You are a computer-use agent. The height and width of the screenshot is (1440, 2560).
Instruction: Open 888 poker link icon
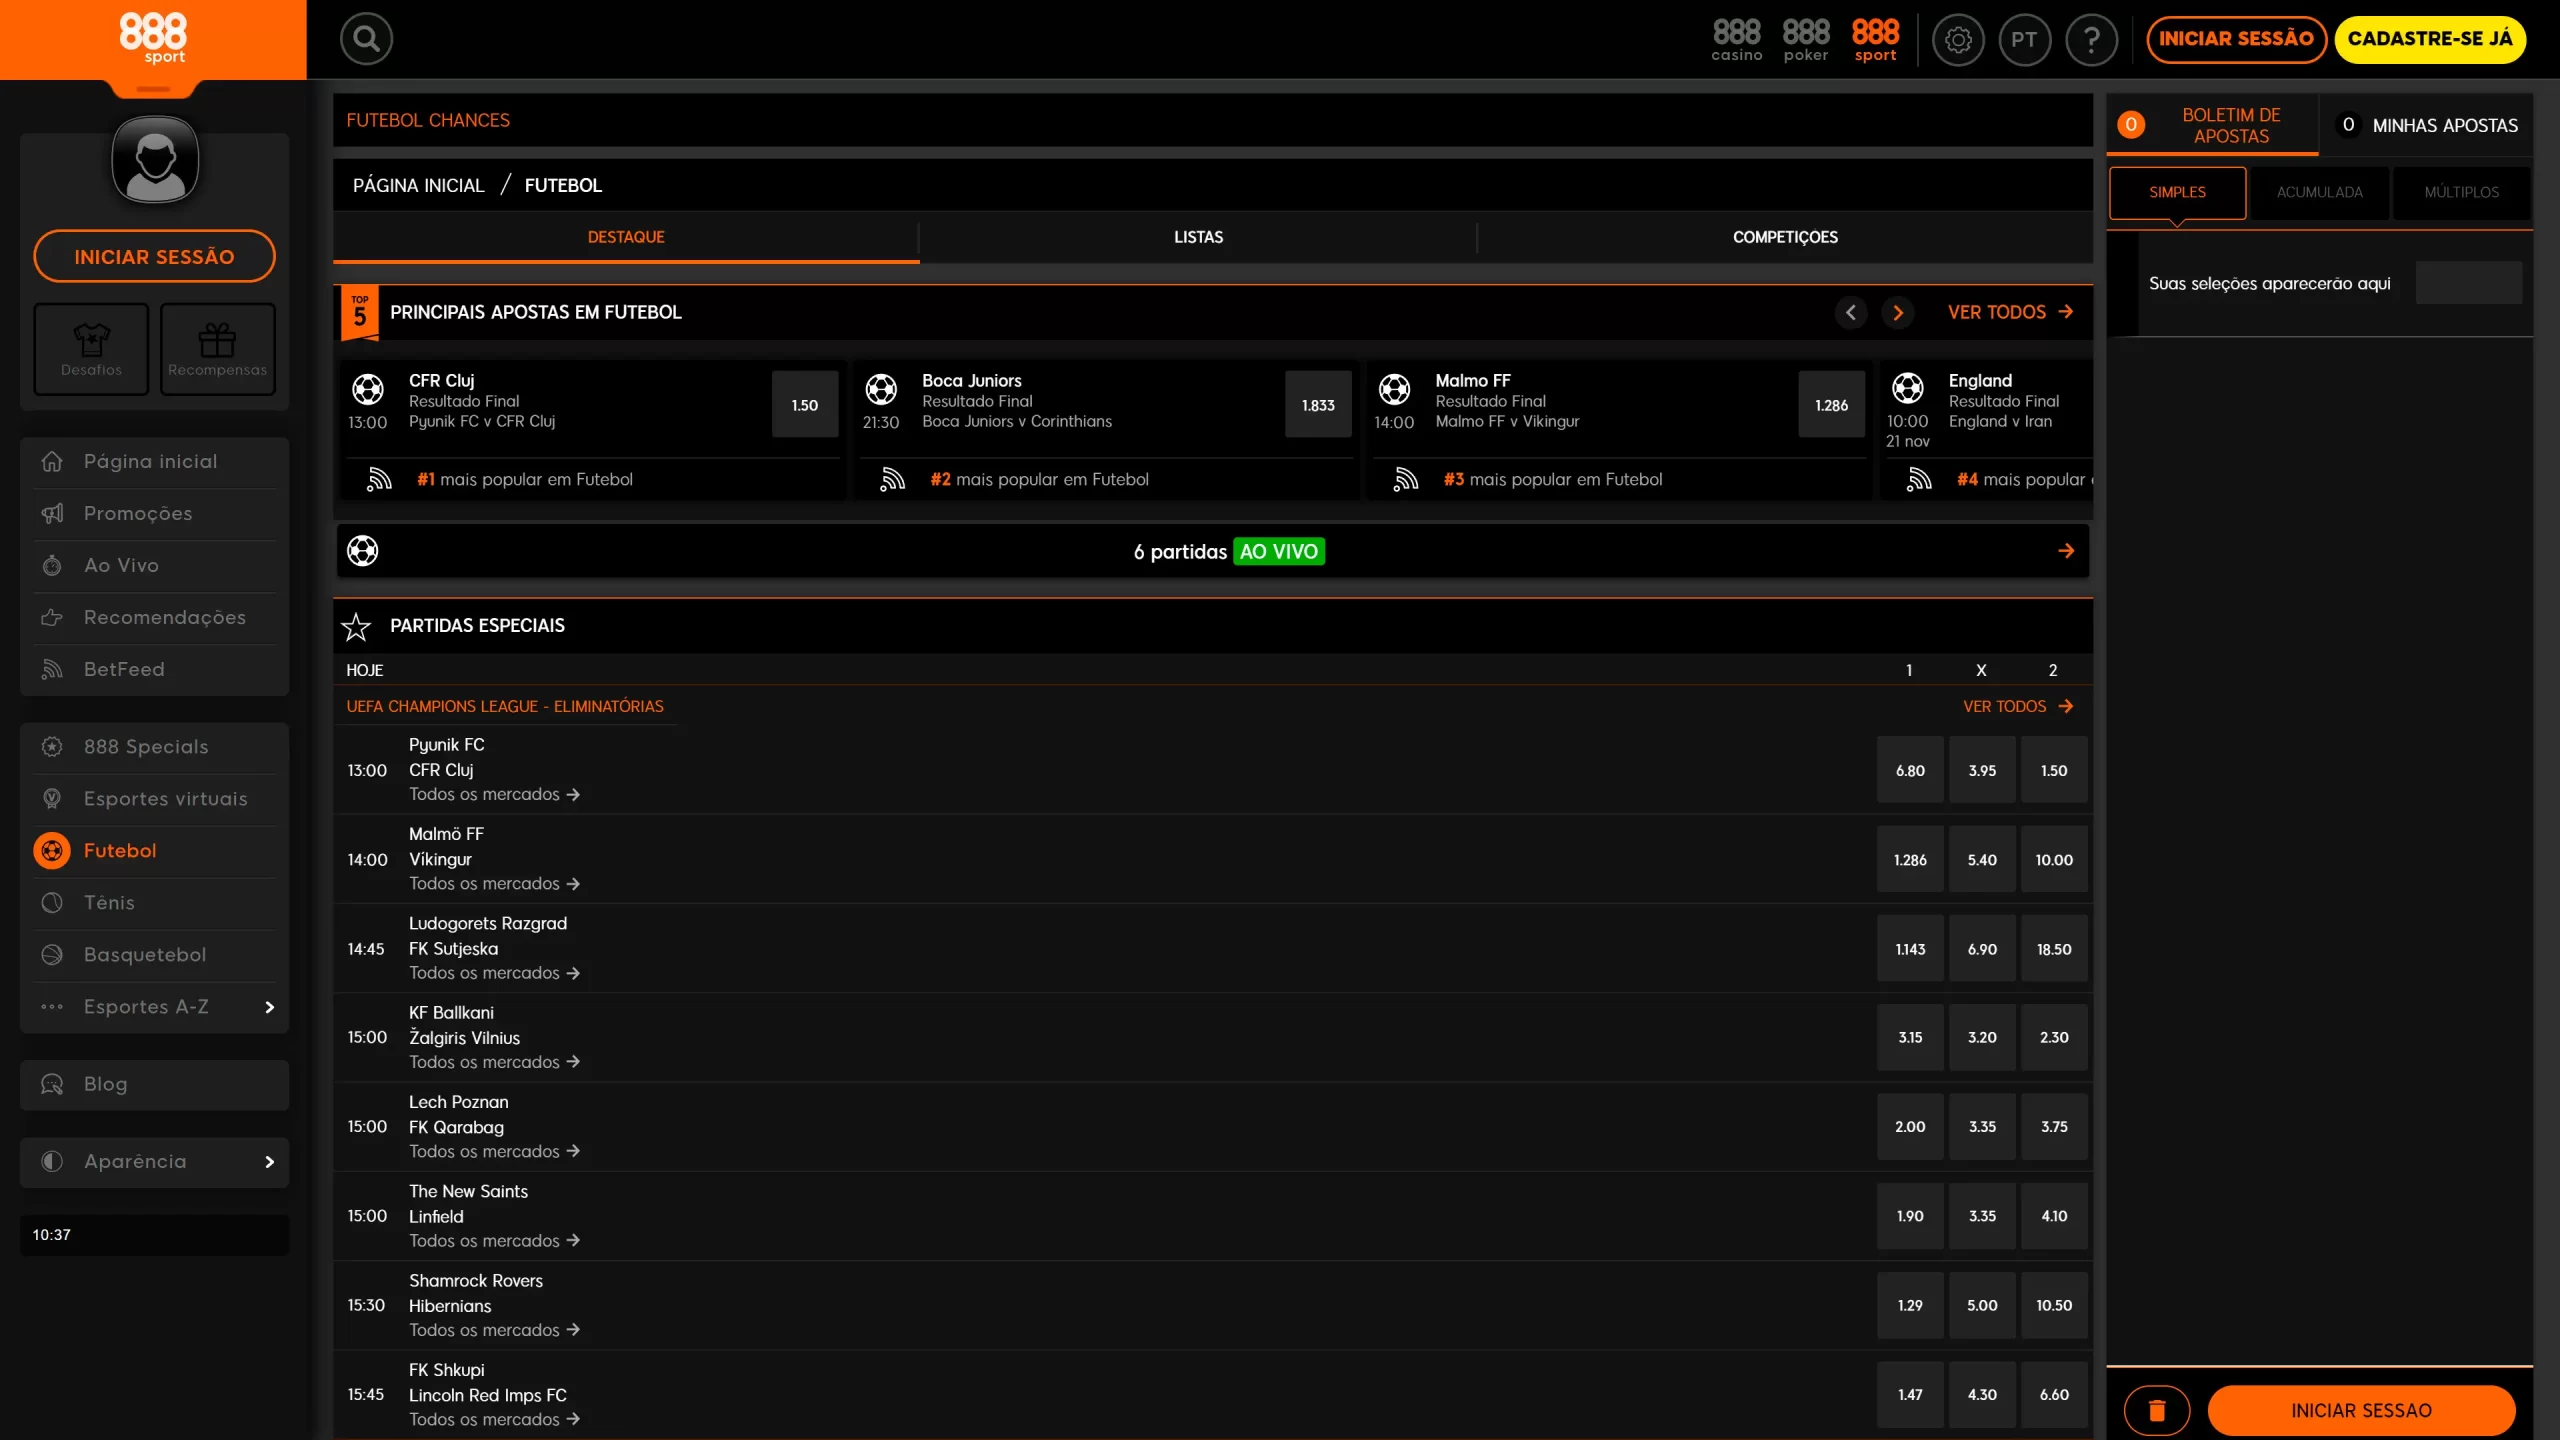(1806, 39)
